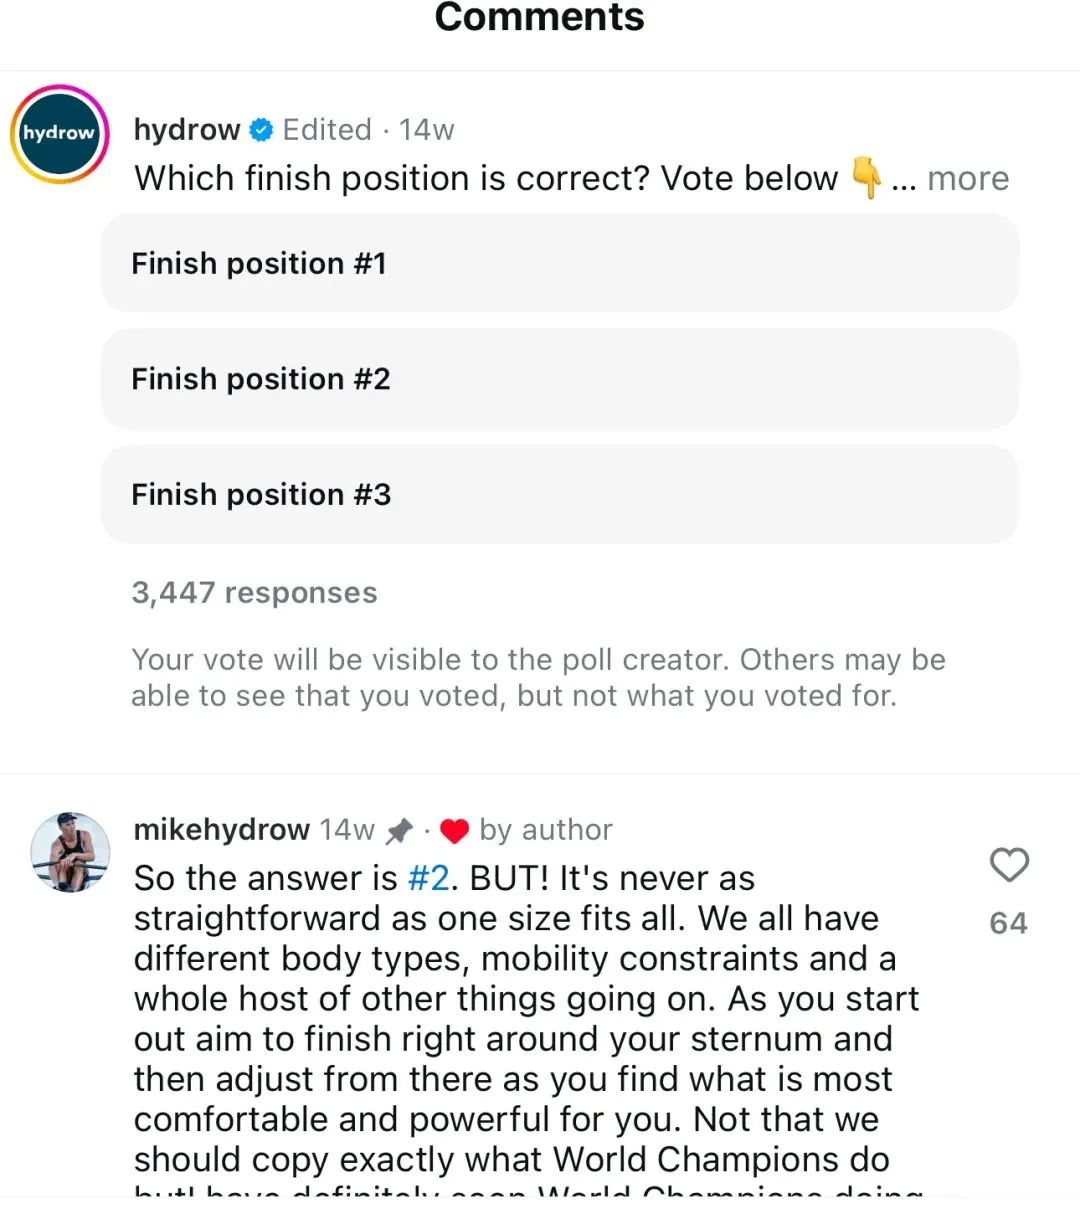Vote for Finish position #1

coord(560,264)
